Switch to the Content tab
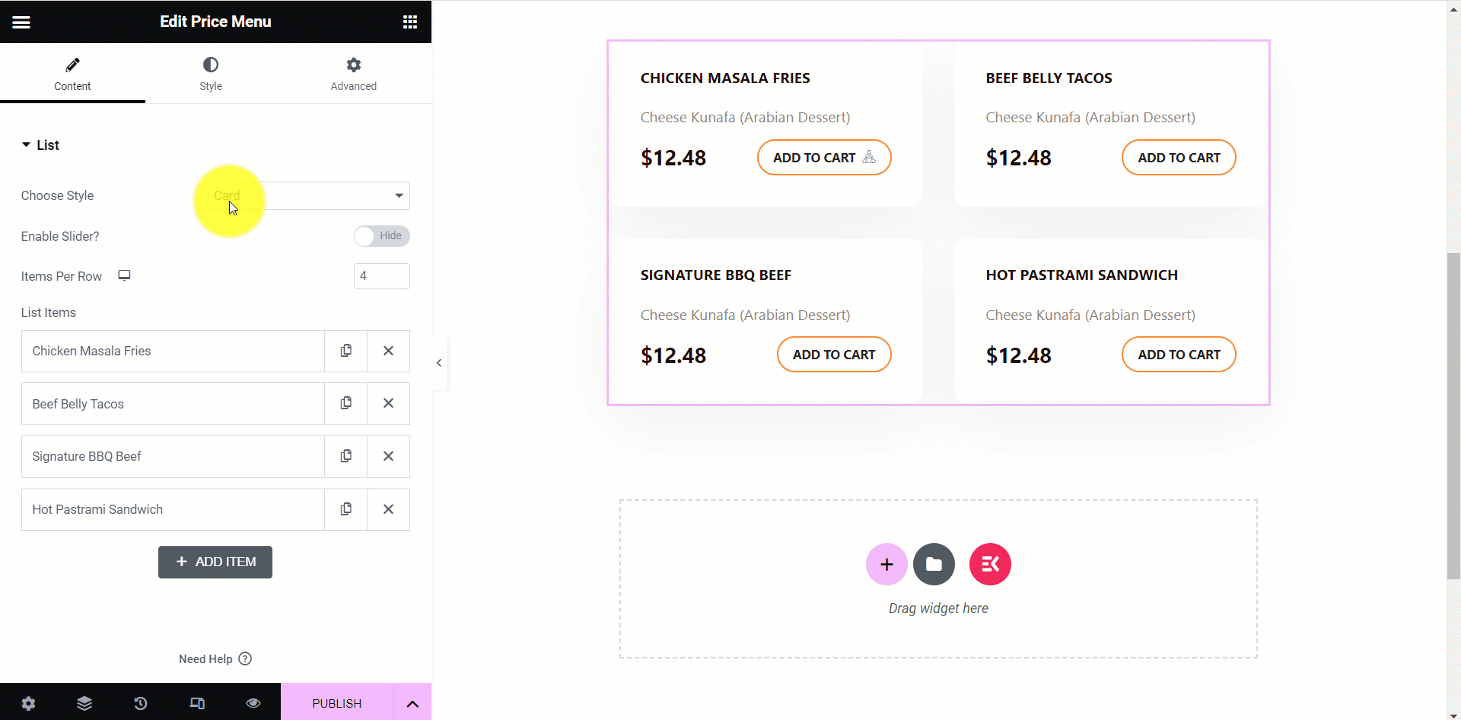The width and height of the screenshot is (1461, 720). pos(72,74)
